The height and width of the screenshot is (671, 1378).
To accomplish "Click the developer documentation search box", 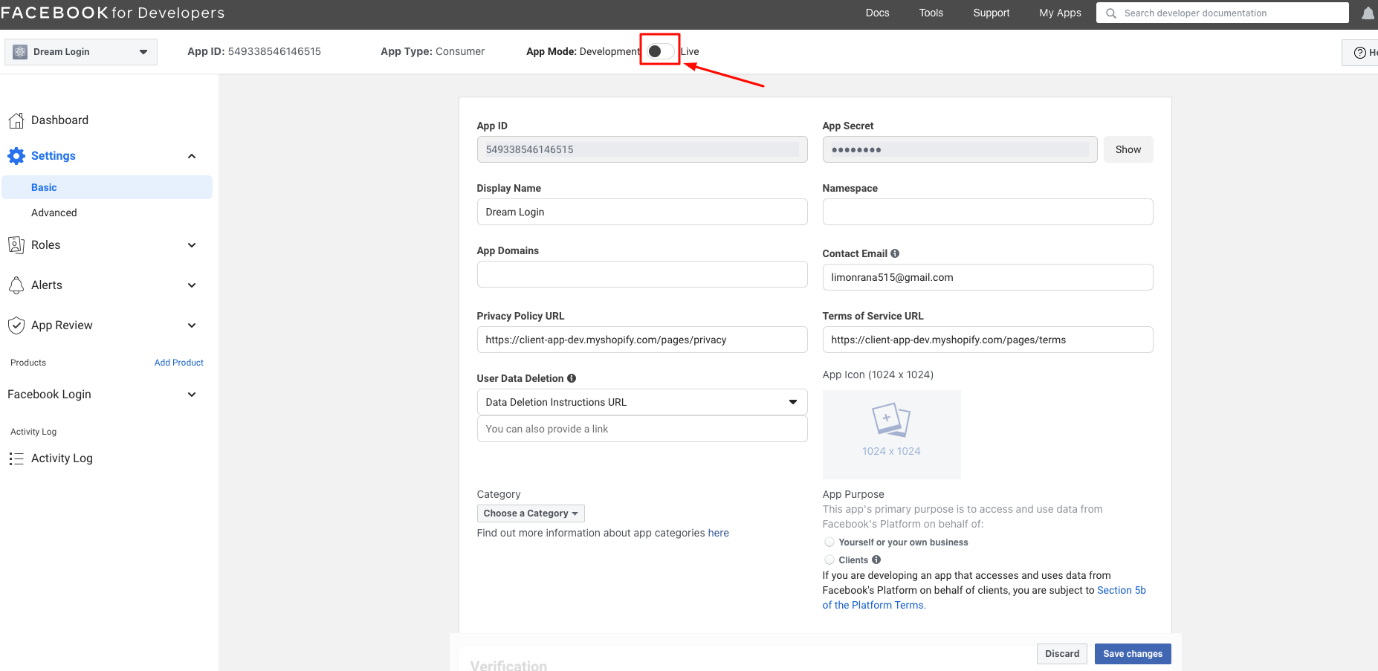I will 1222,13.
